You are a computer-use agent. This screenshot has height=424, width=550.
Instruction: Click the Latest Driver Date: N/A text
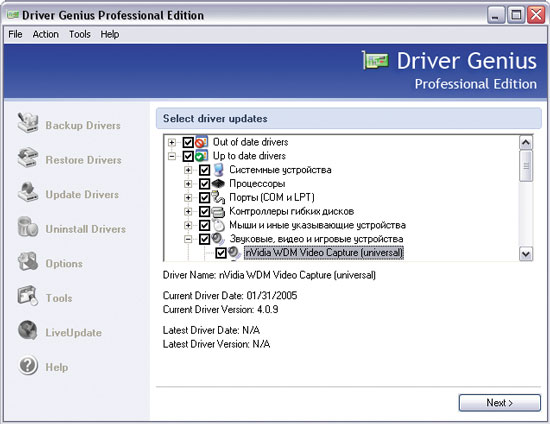pos(211,330)
